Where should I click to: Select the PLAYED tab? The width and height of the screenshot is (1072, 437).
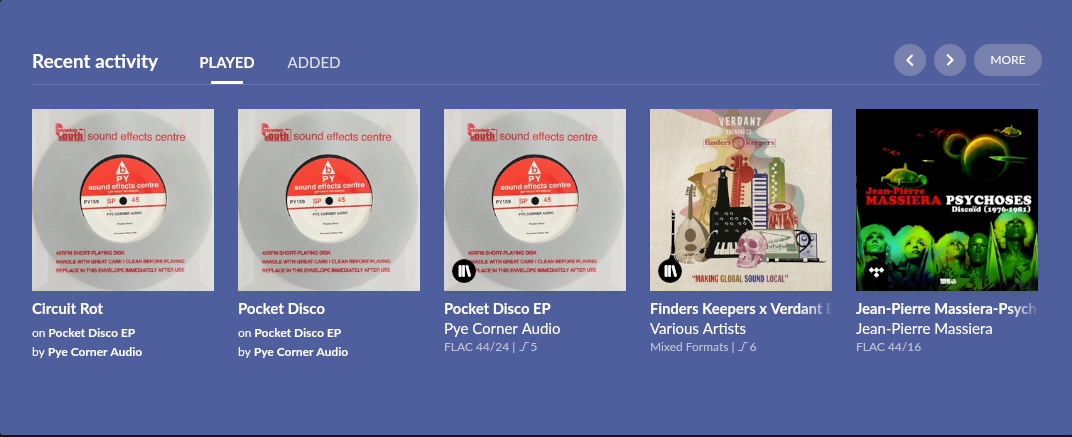[227, 63]
